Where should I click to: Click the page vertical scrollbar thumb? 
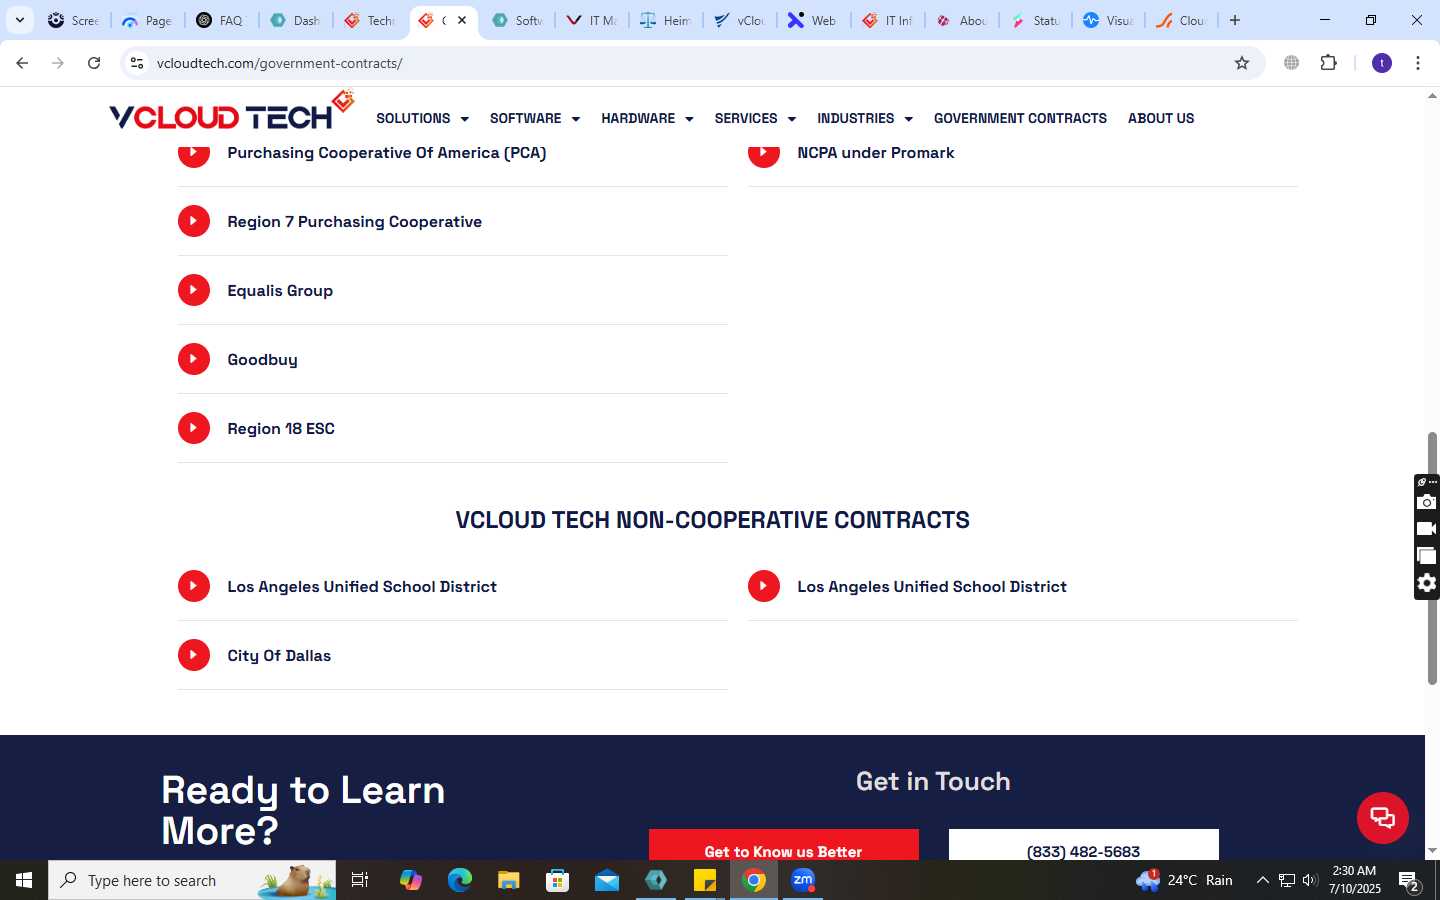point(1432,558)
